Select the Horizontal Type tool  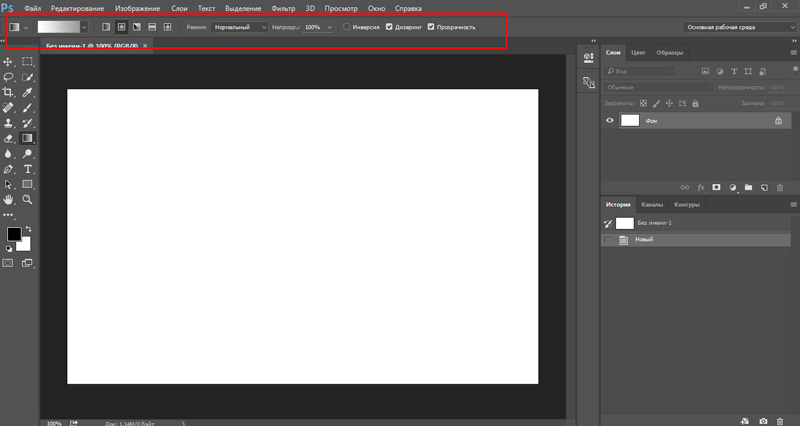[27, 169]
